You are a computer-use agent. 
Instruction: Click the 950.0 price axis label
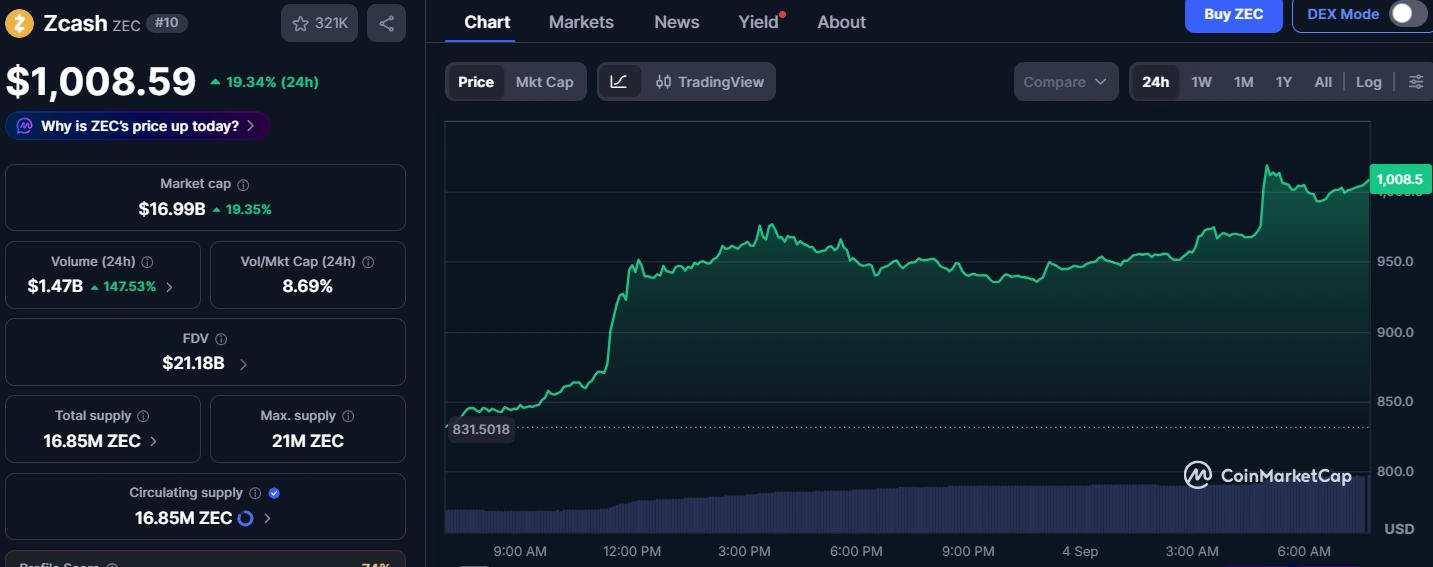pyautogui.click(x=1396, y=262)
